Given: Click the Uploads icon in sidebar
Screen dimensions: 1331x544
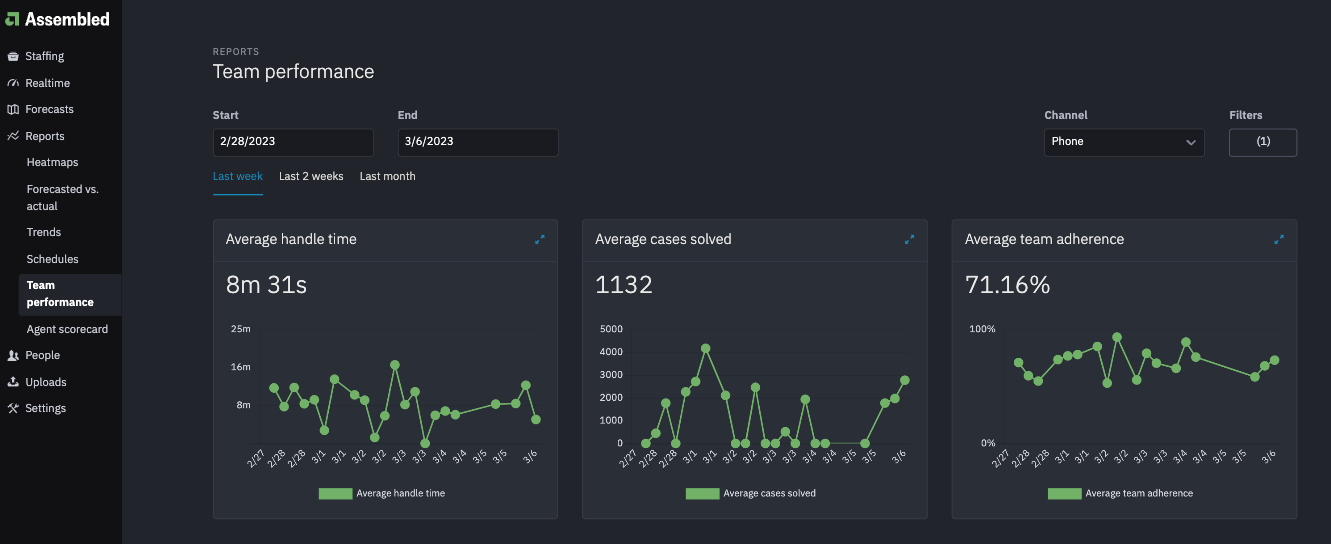Looking at the screenshot, I should coord(13,382).
